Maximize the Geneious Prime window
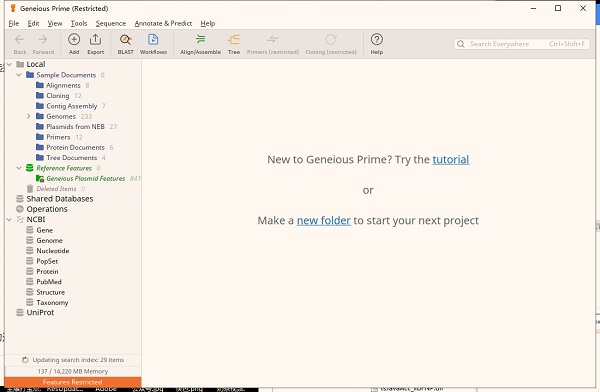This screenshot has width=600, height=392. tap(558, 8)
